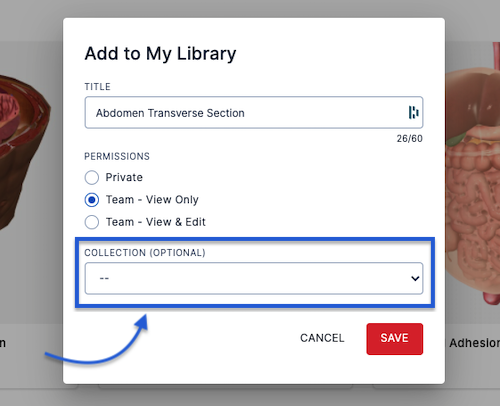
Task: Focus the Title text field
Action: tap(254, 113)
